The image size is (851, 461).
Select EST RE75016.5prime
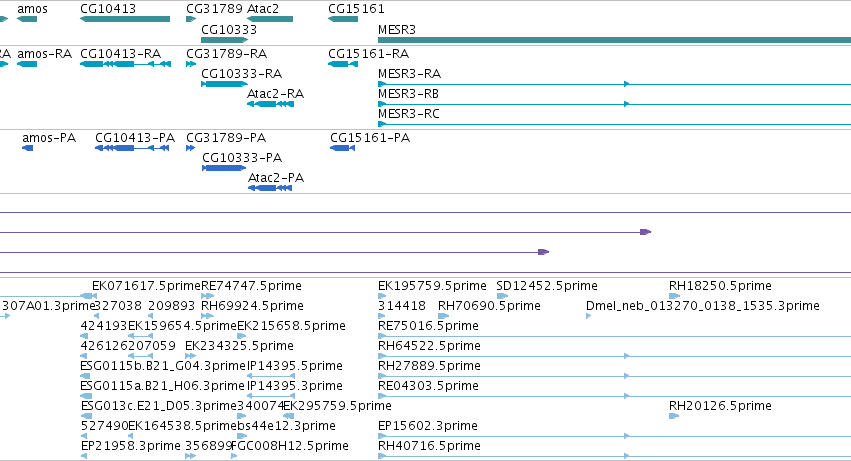tap(614, 336)
